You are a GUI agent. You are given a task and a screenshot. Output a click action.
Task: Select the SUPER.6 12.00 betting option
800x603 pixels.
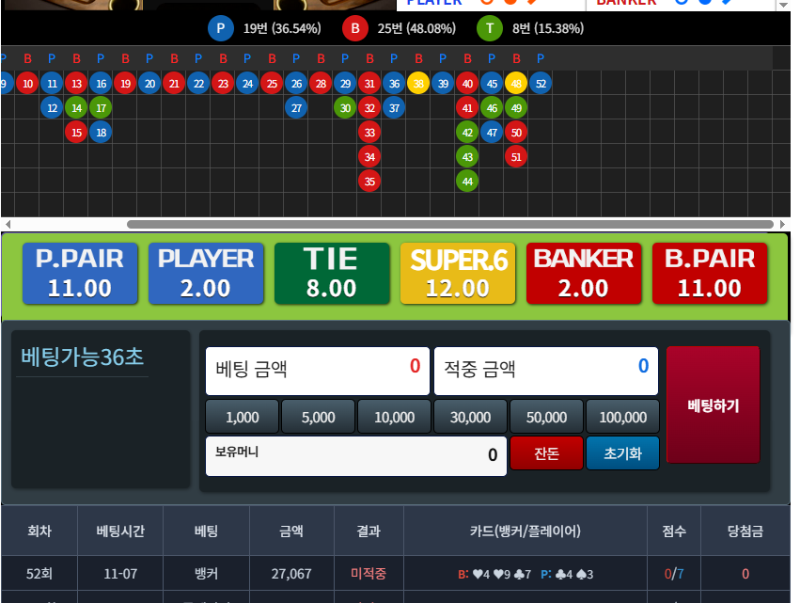(457, 272)
